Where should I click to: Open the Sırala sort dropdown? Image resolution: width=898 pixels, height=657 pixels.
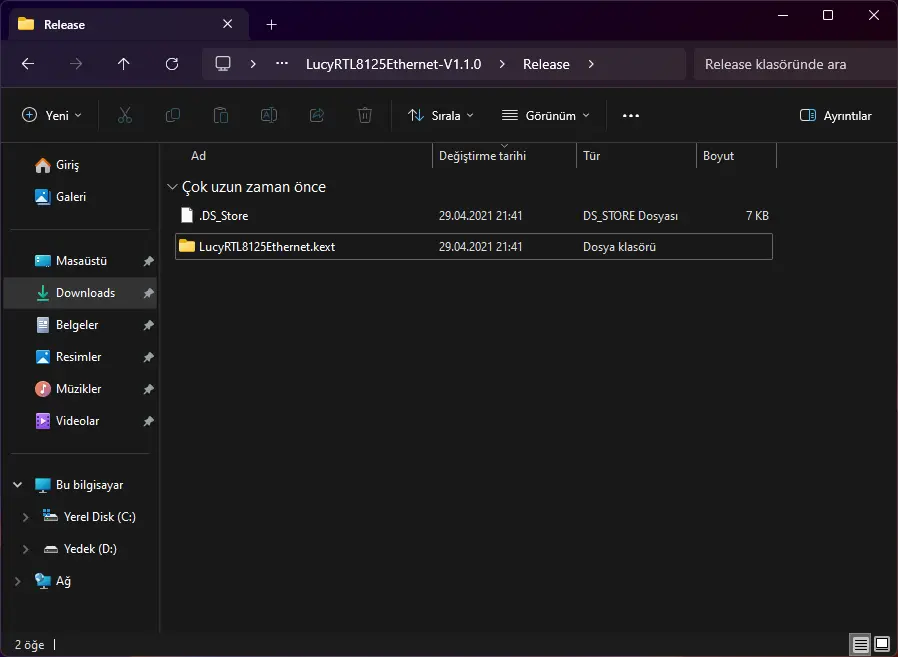point(440,116)
